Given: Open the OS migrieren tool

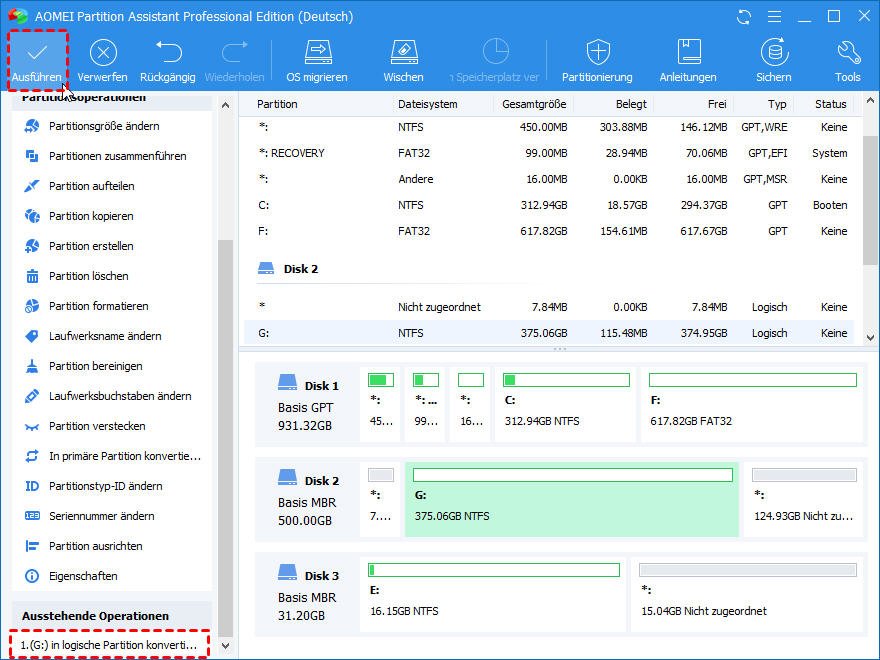Looking at the screenshot, I should point(317,52).
